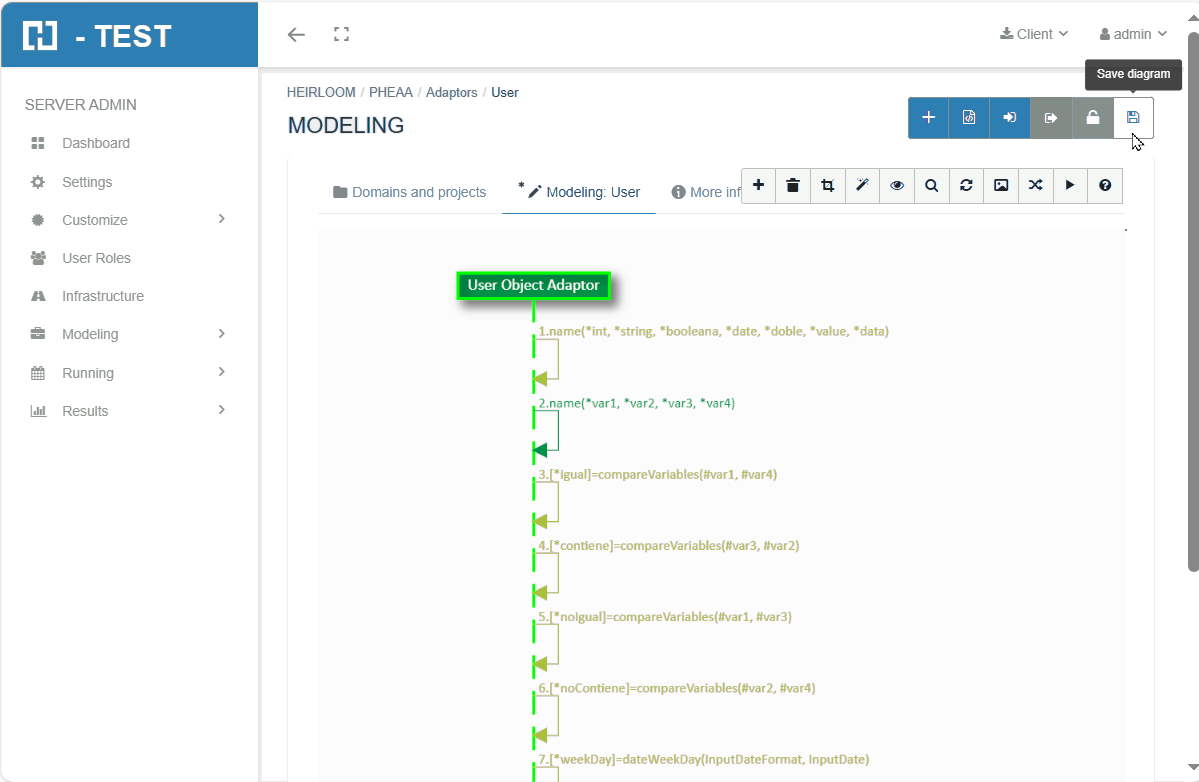Open User Roles in the sidebar
This screenshot has width=1199, height=782.
point(96,258)
